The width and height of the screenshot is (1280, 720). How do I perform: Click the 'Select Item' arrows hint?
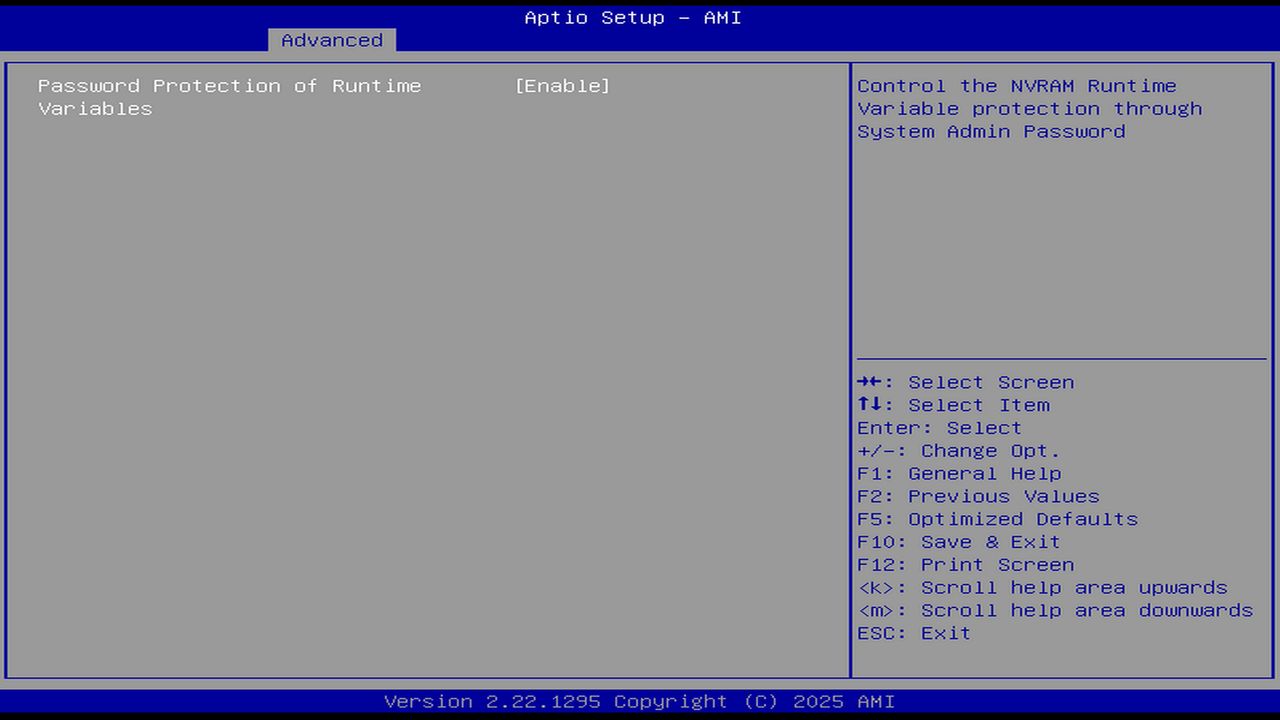tap(954, 405)
